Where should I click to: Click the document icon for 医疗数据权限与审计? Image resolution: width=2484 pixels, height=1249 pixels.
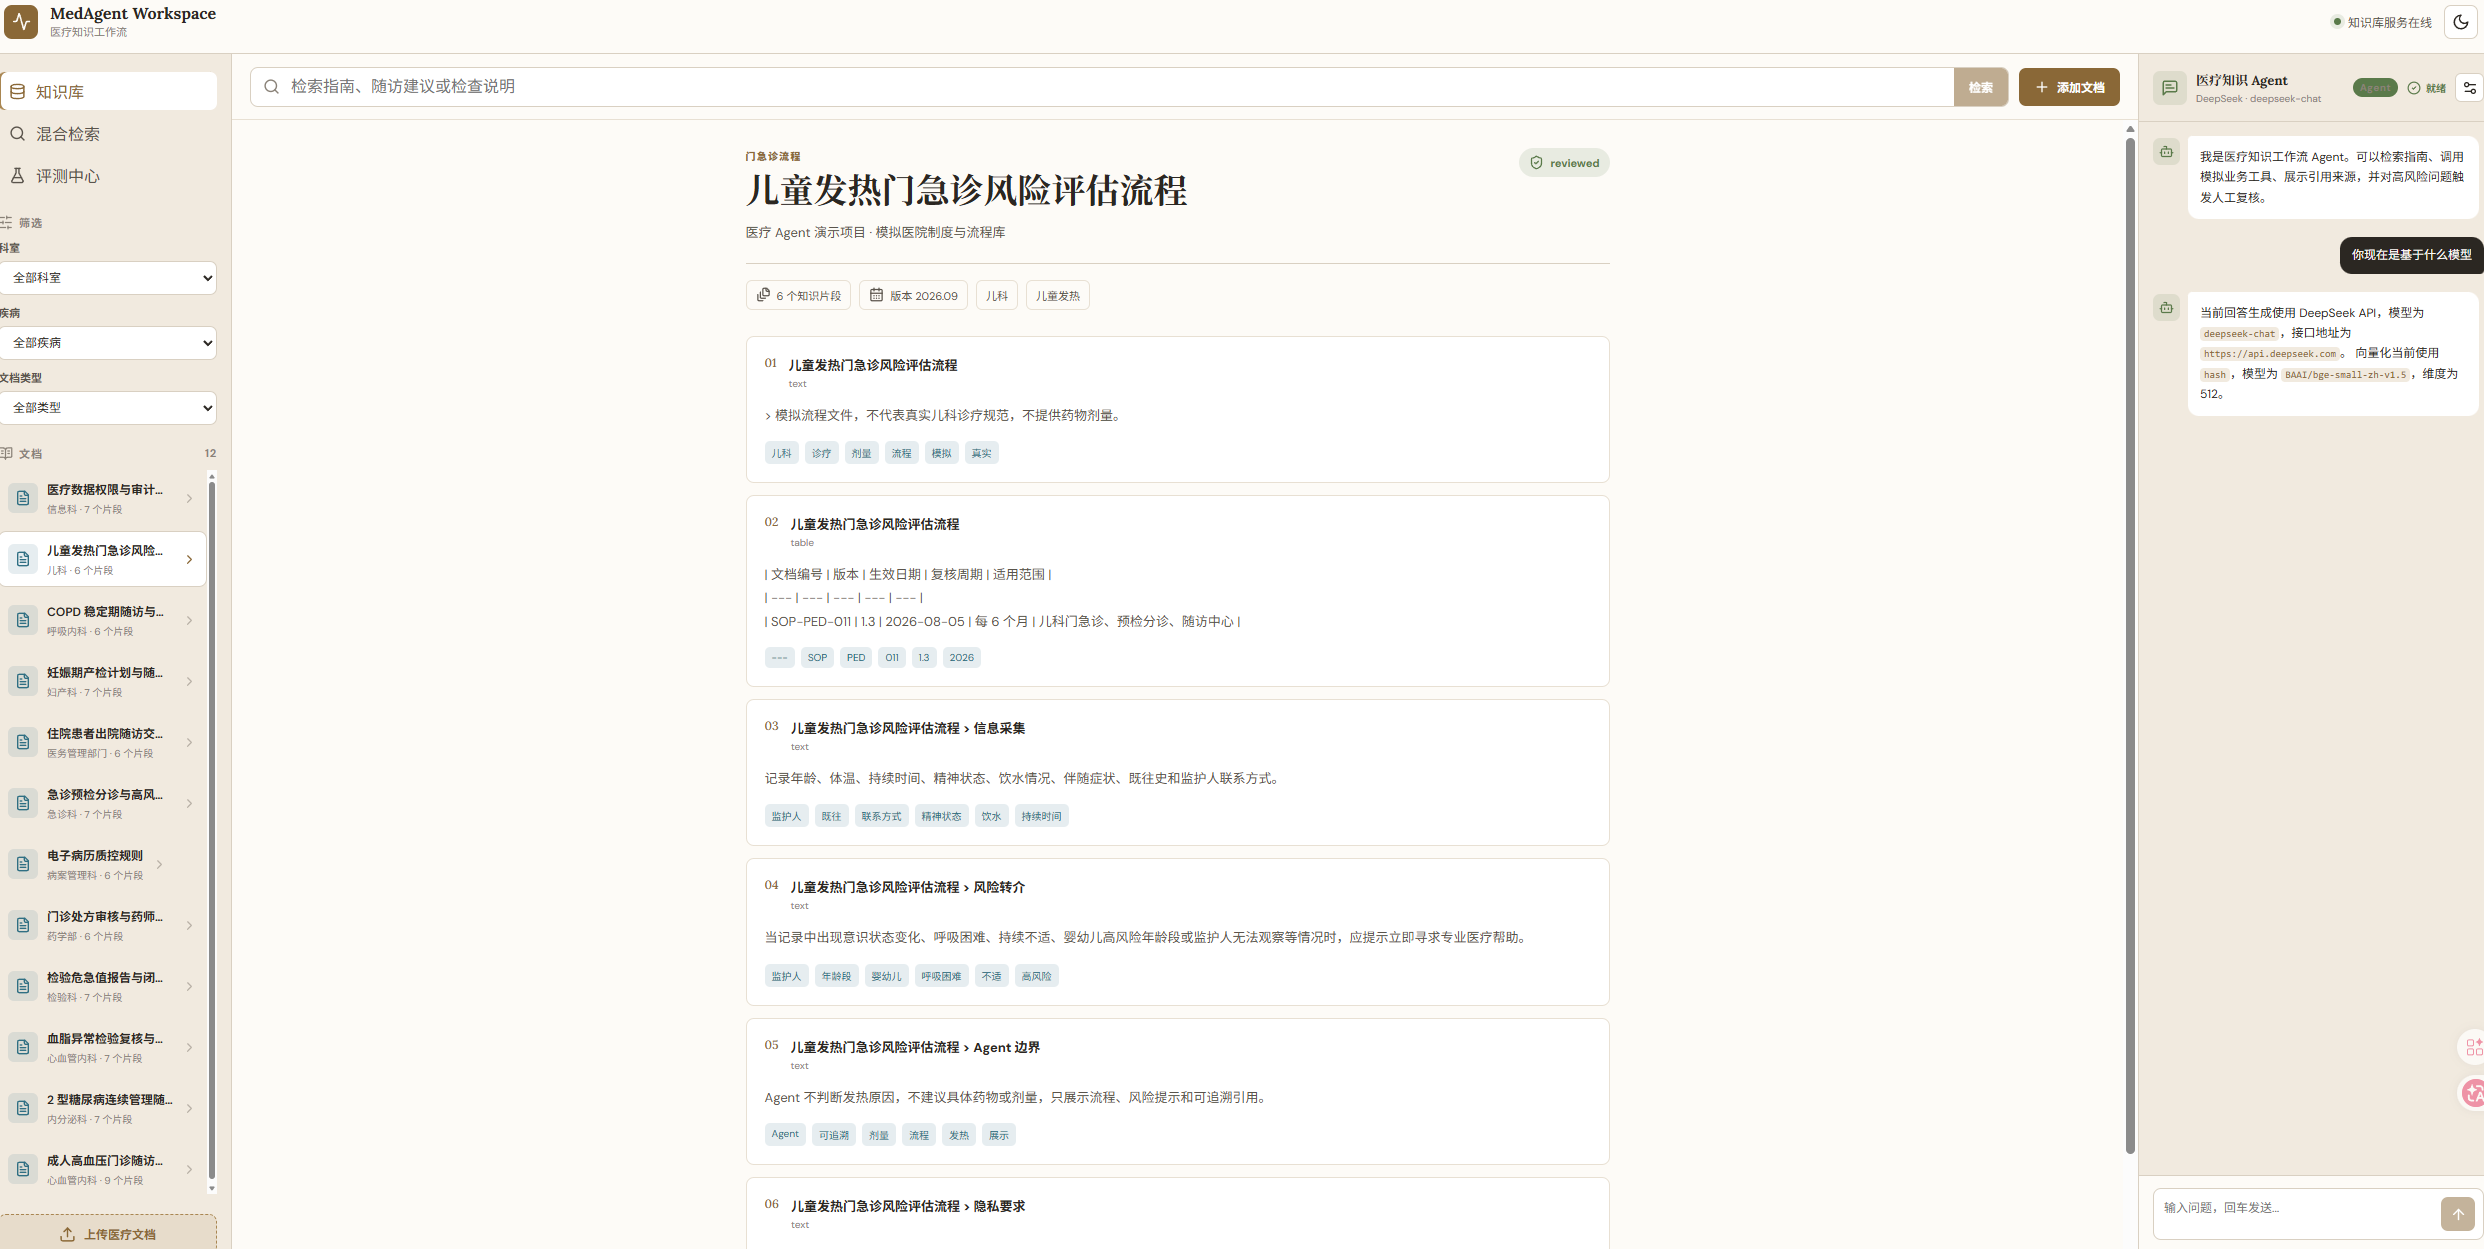23,498
